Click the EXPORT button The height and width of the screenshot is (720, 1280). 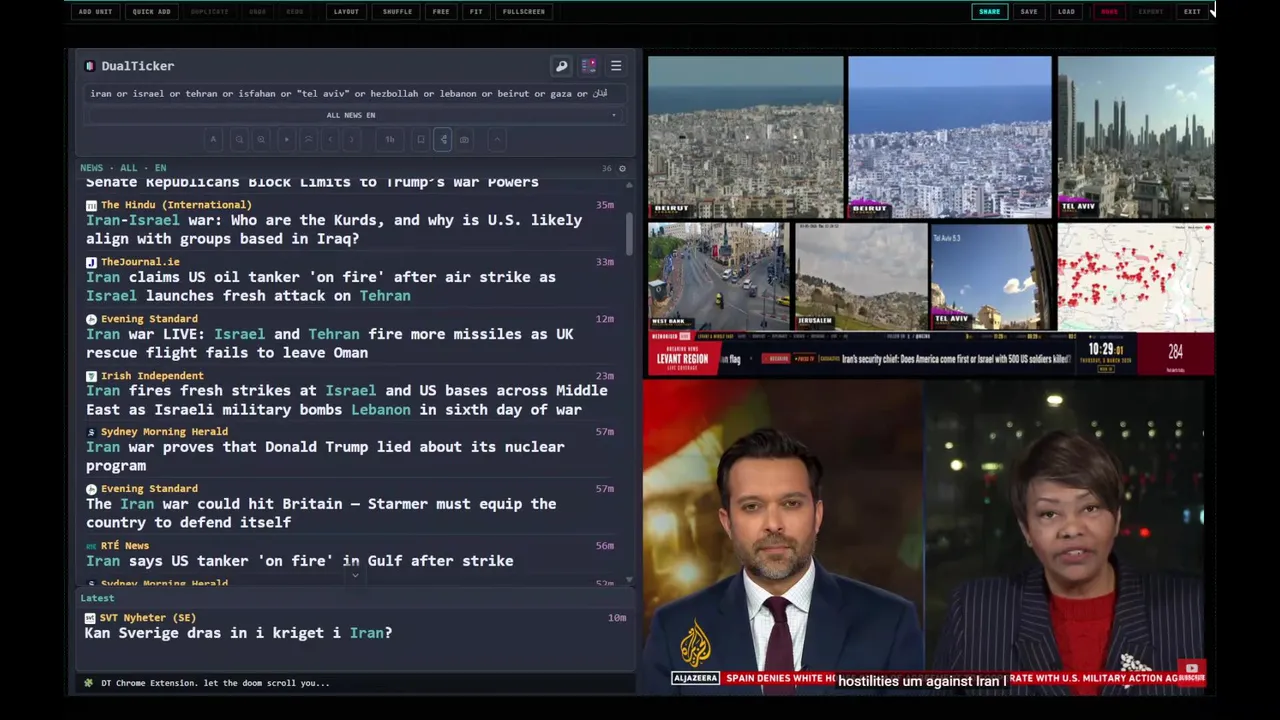pos(1151,12)
